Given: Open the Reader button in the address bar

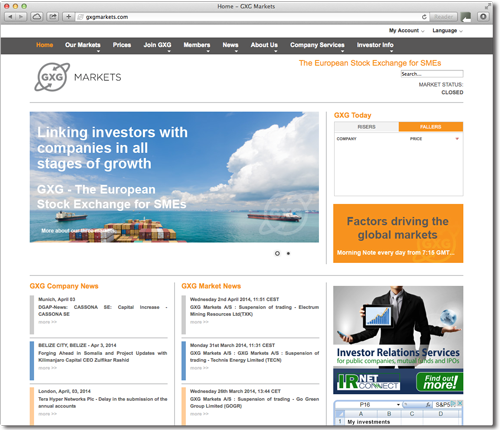Looking at the screenshot, I should click(x=443, y=17).
